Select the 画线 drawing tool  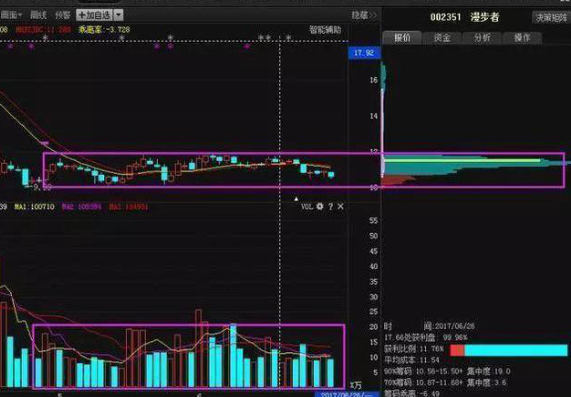pyautogui.click(x=38, y=15)
